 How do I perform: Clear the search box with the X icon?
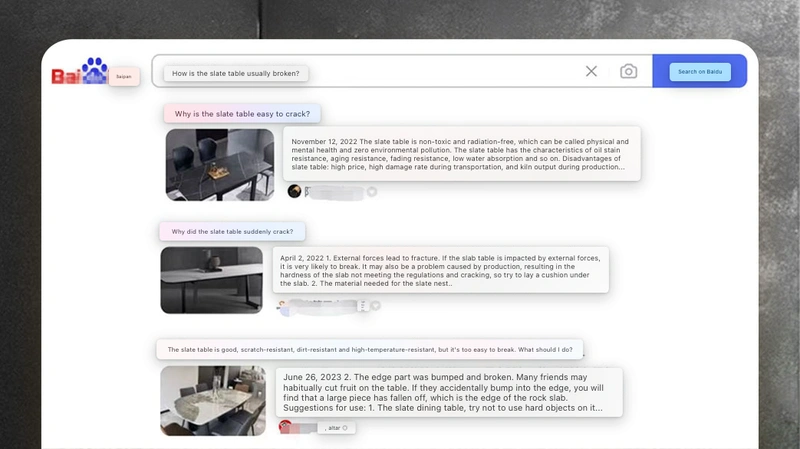coord(591,71)
